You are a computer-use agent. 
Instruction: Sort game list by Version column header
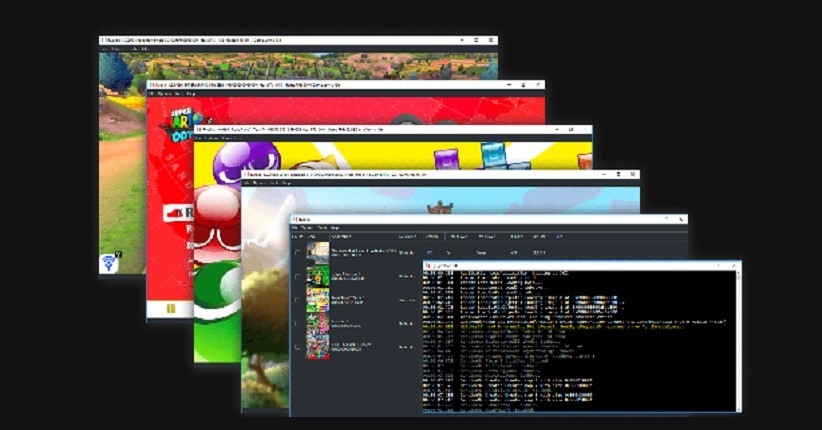click(x=431, y=236)
